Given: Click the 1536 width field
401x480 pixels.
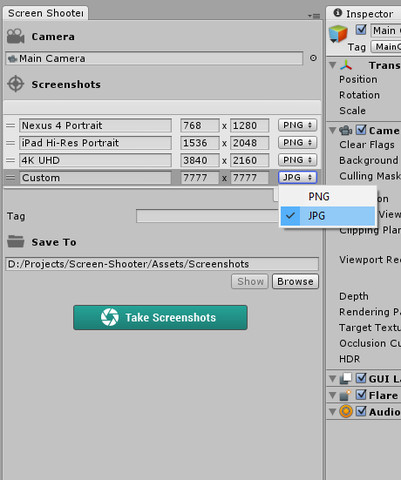Looking at the screenshot, I should 200,143.
